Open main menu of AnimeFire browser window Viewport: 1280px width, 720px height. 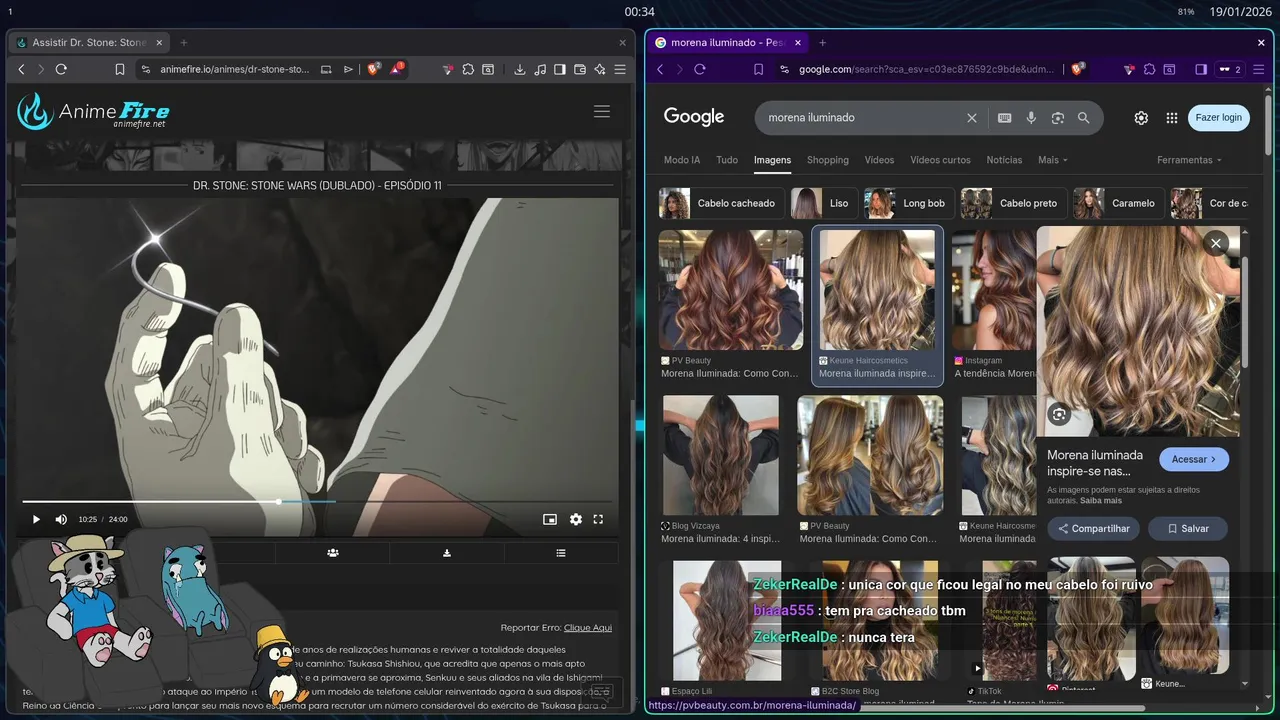pyautogui.click(x=620, y=69)
